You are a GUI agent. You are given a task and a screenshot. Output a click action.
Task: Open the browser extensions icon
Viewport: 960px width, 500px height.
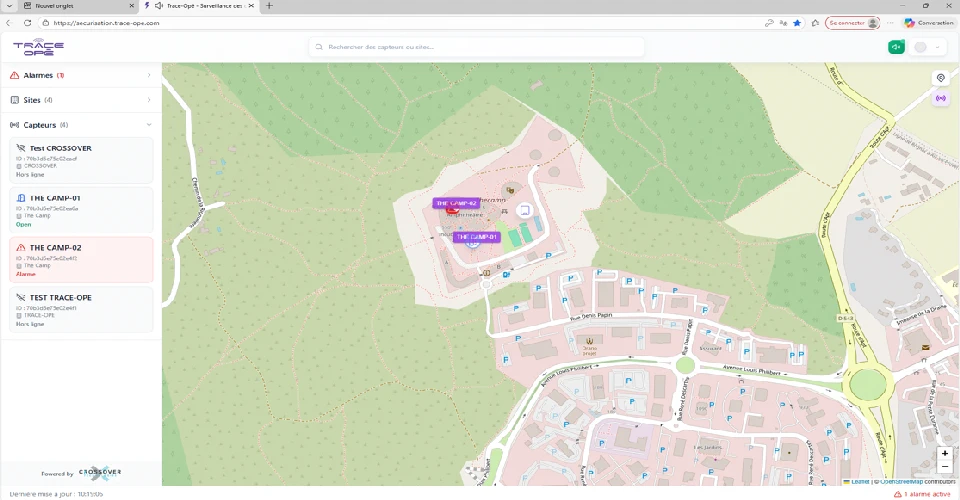tap(815, 23)
